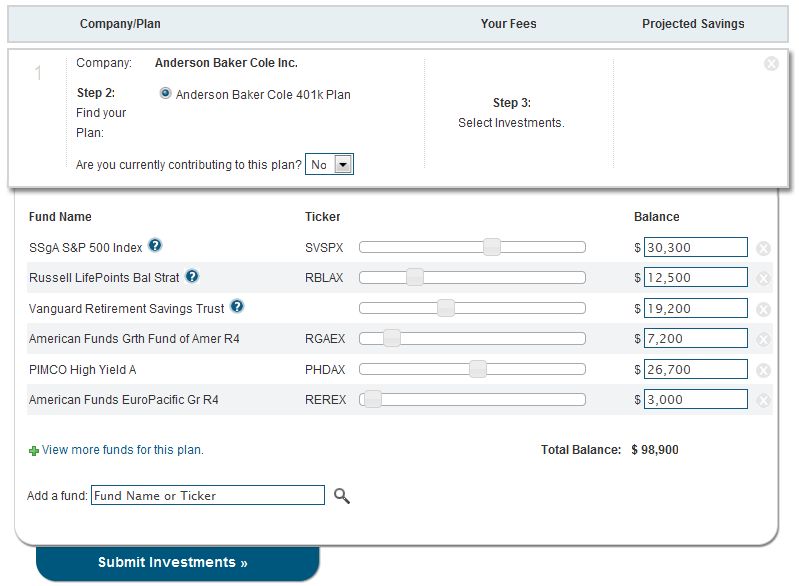Click the Anderson Baker Cole Inc. company name

(226, 63)
